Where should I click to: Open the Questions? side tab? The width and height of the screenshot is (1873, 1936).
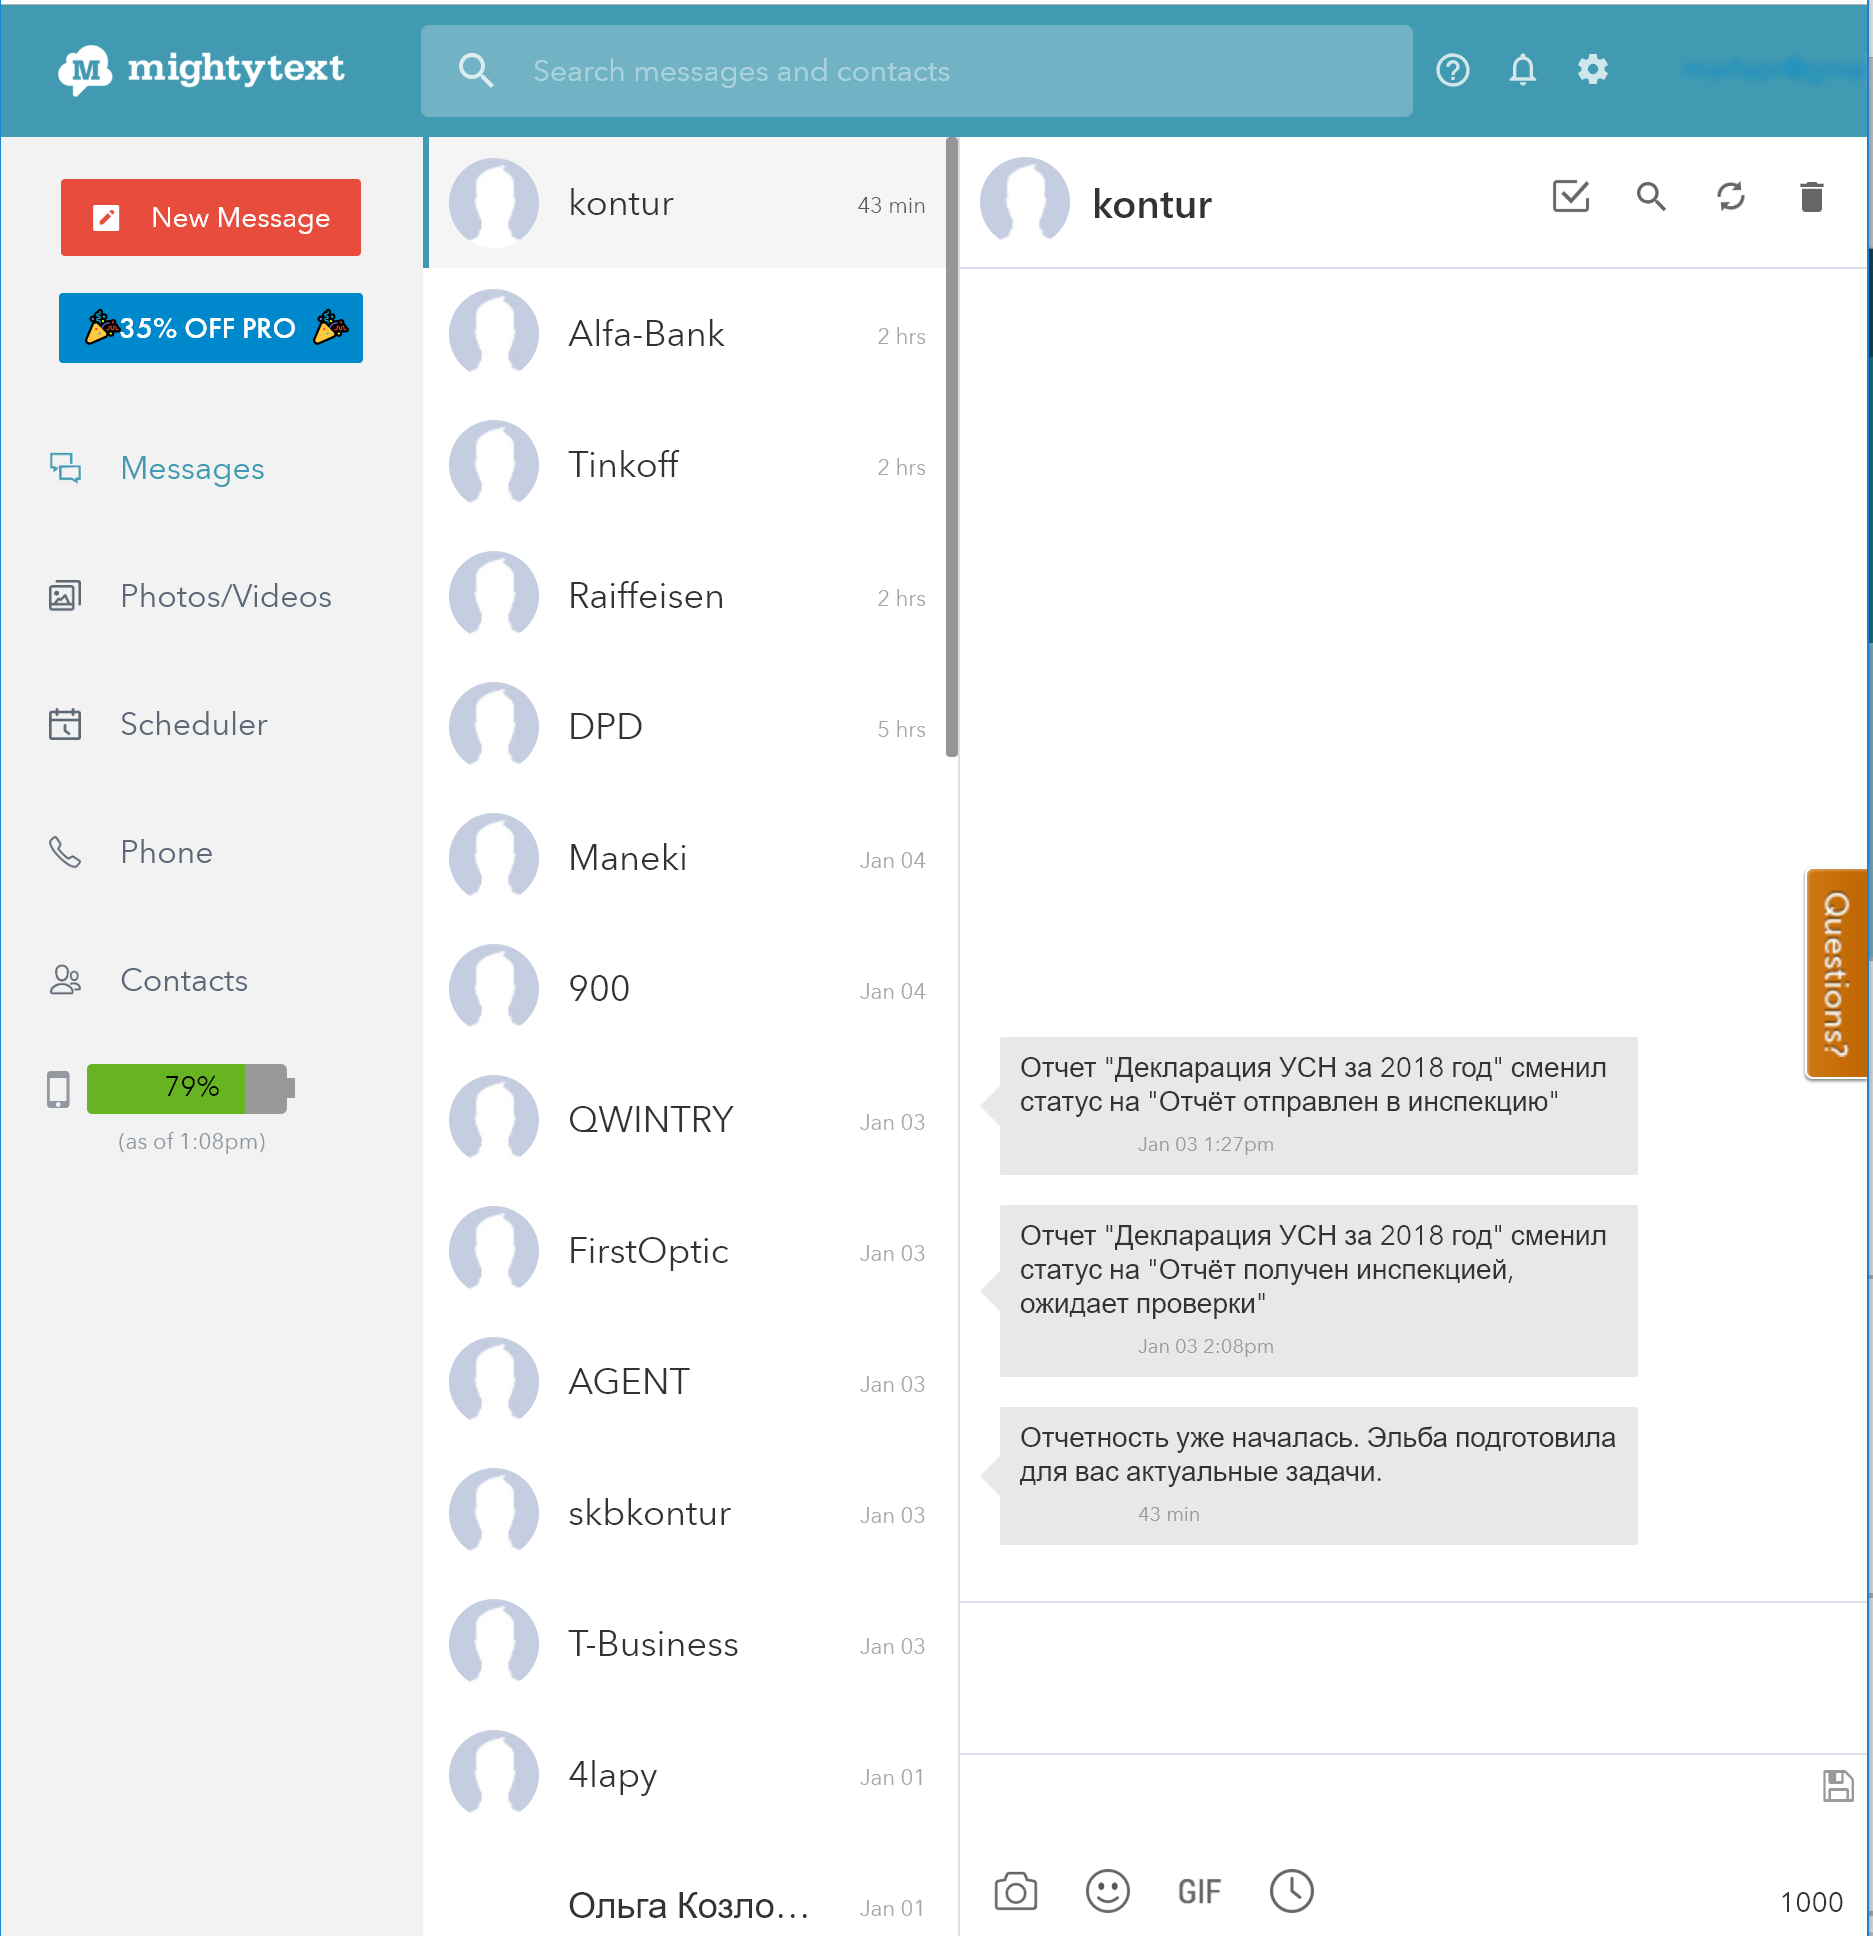pos(1837,974)
